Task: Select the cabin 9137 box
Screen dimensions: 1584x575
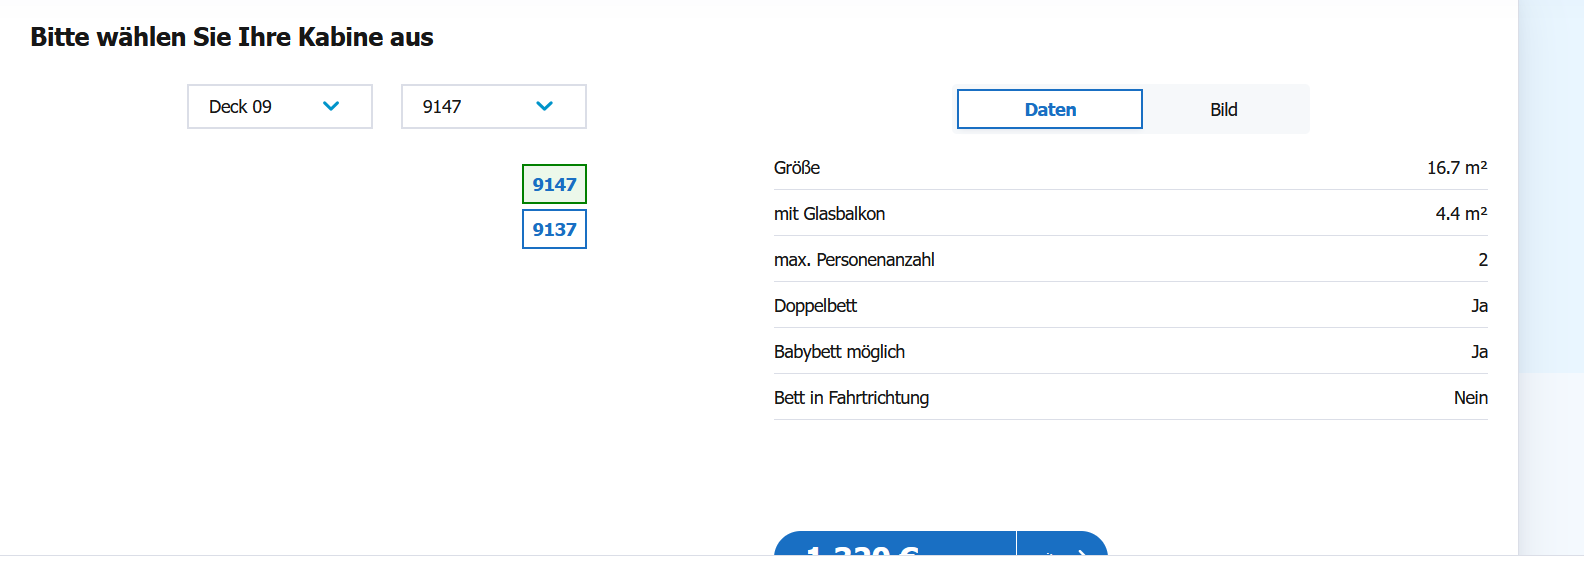Action: (554, 229)
